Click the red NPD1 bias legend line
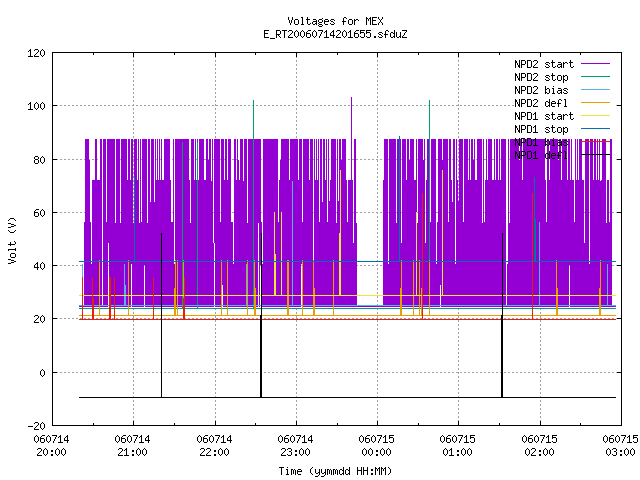 [x=596, y=142]
